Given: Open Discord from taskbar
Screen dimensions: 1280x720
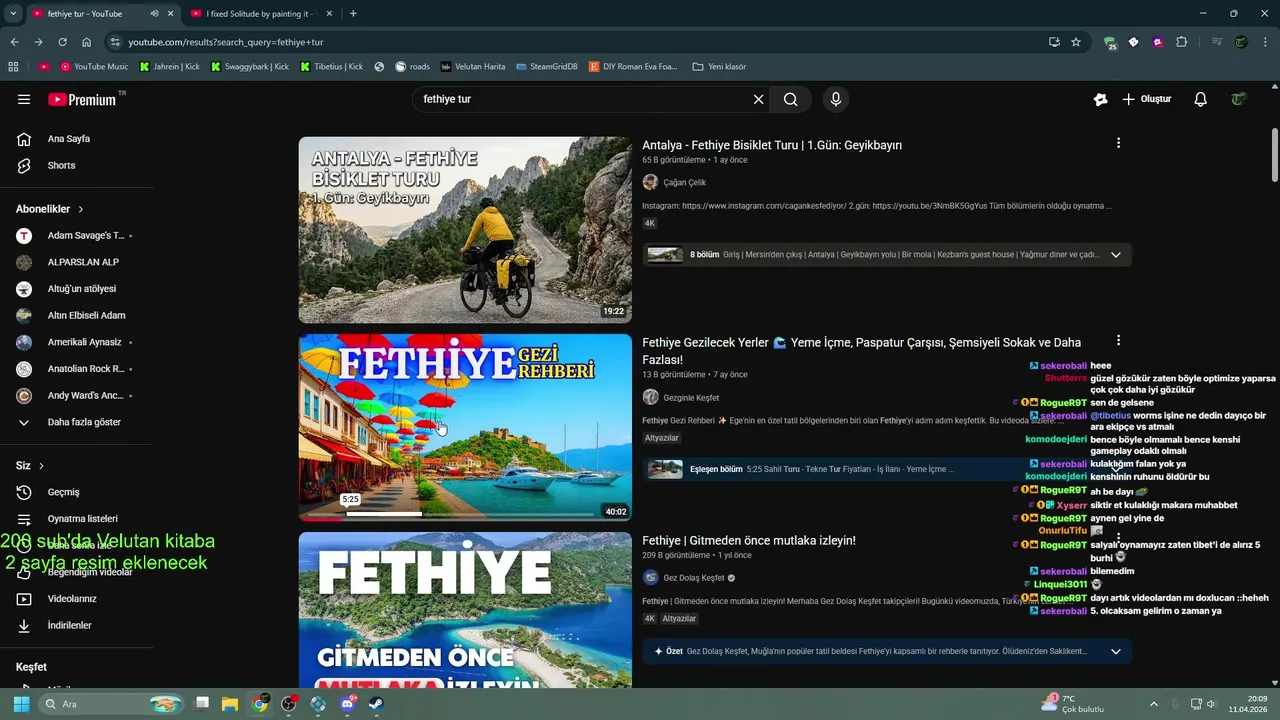Looking at the screenshot, I should (x=348, y=704).
